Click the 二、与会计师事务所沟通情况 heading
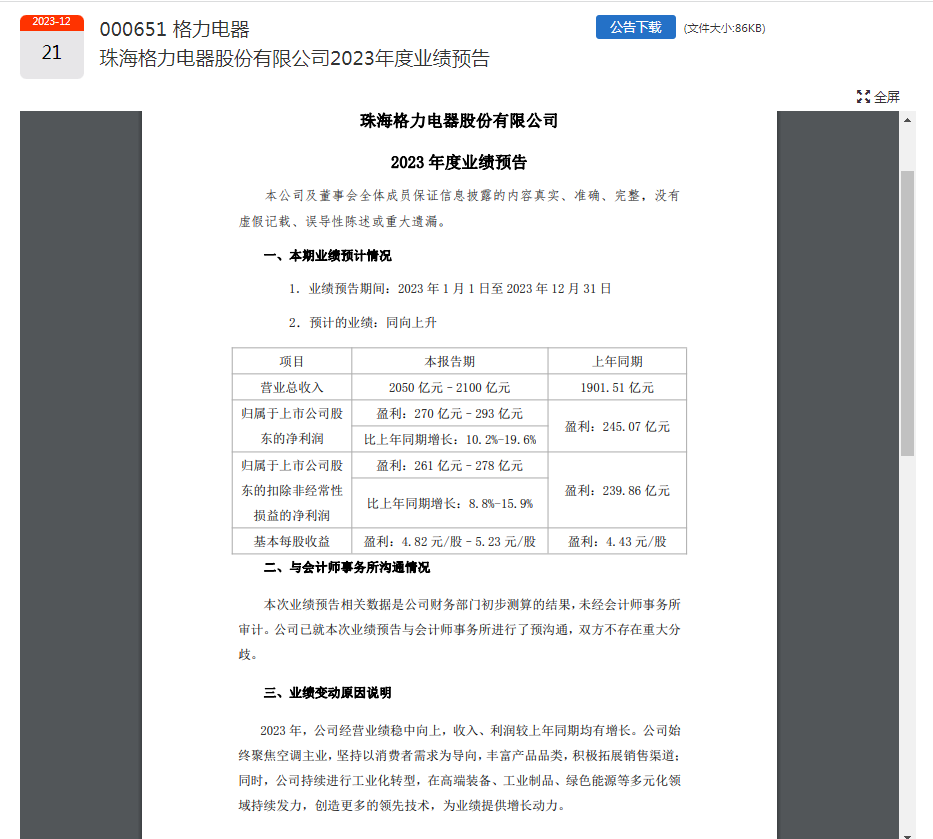 point(346,568)
